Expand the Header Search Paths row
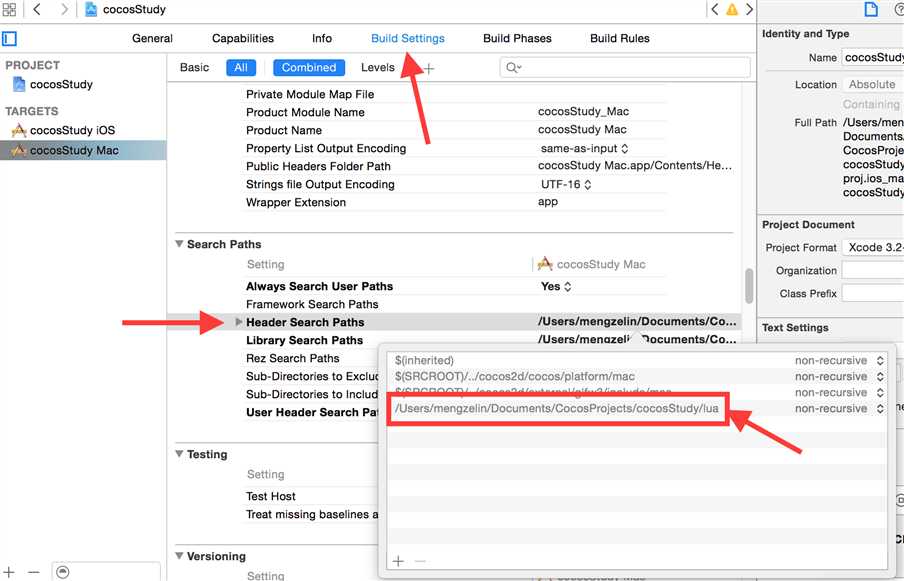 [x=239, y=322]
